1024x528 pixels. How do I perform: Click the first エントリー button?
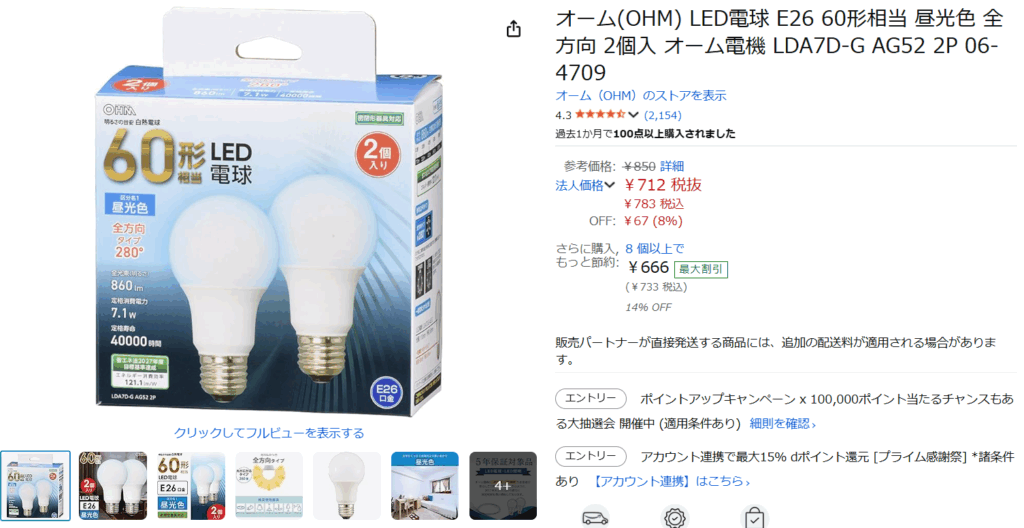point(590,399)
